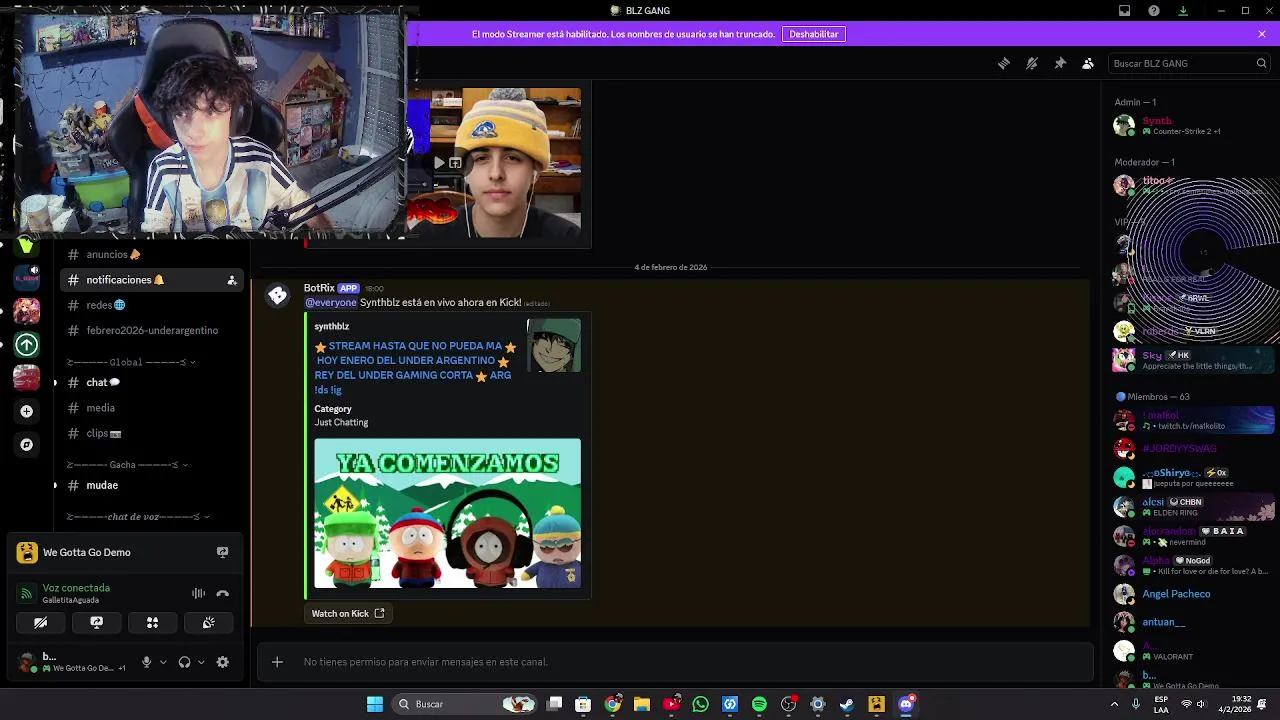Click plus attachment button in message bar
Screen dimensions: 1280x720
tap(277, 662)
